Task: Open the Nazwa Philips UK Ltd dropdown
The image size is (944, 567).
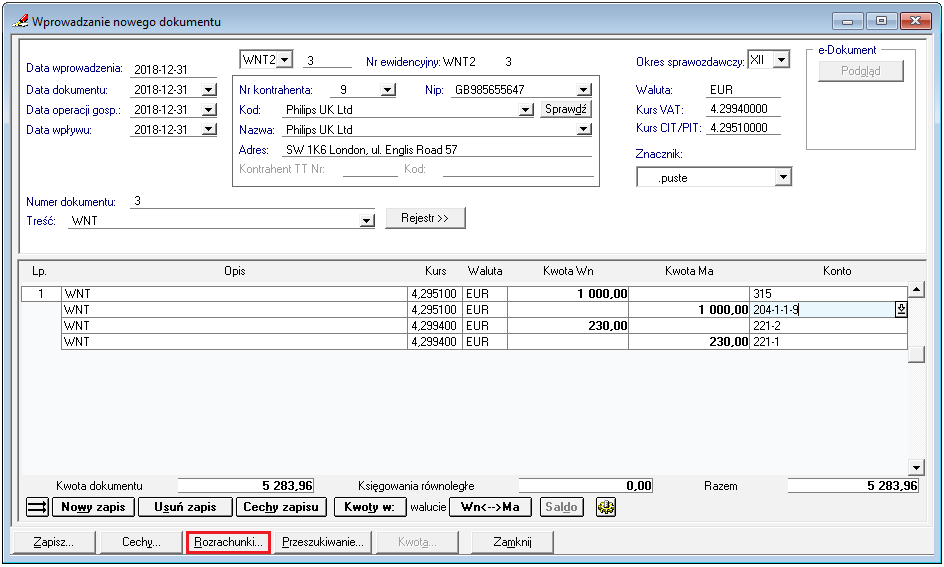Action: (583, 130)
